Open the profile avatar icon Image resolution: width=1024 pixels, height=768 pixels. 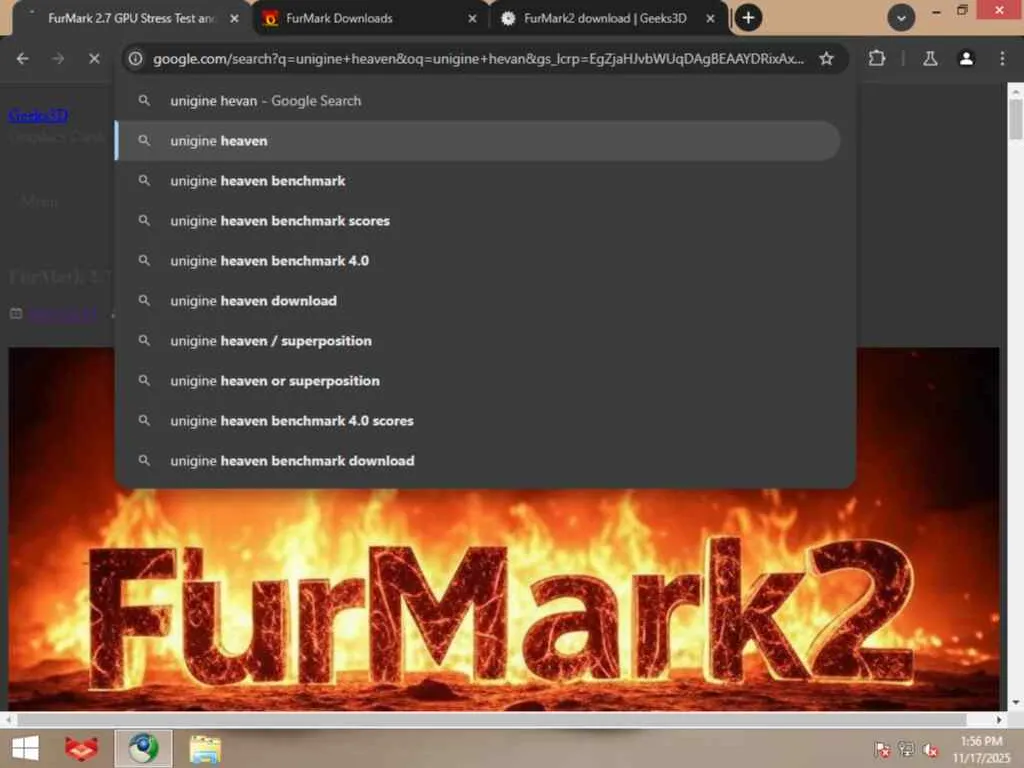[966, 59]
